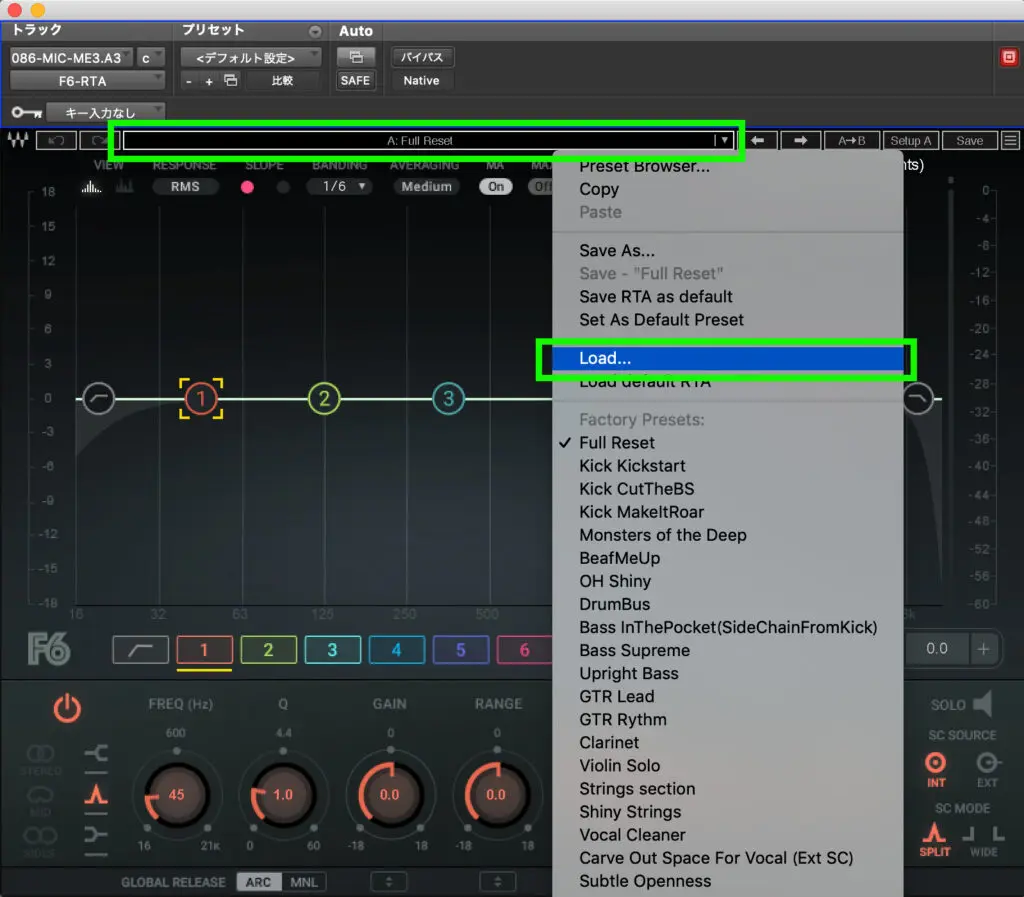
Task: Click the Solo speaker icon
Action: coord(981,705)
